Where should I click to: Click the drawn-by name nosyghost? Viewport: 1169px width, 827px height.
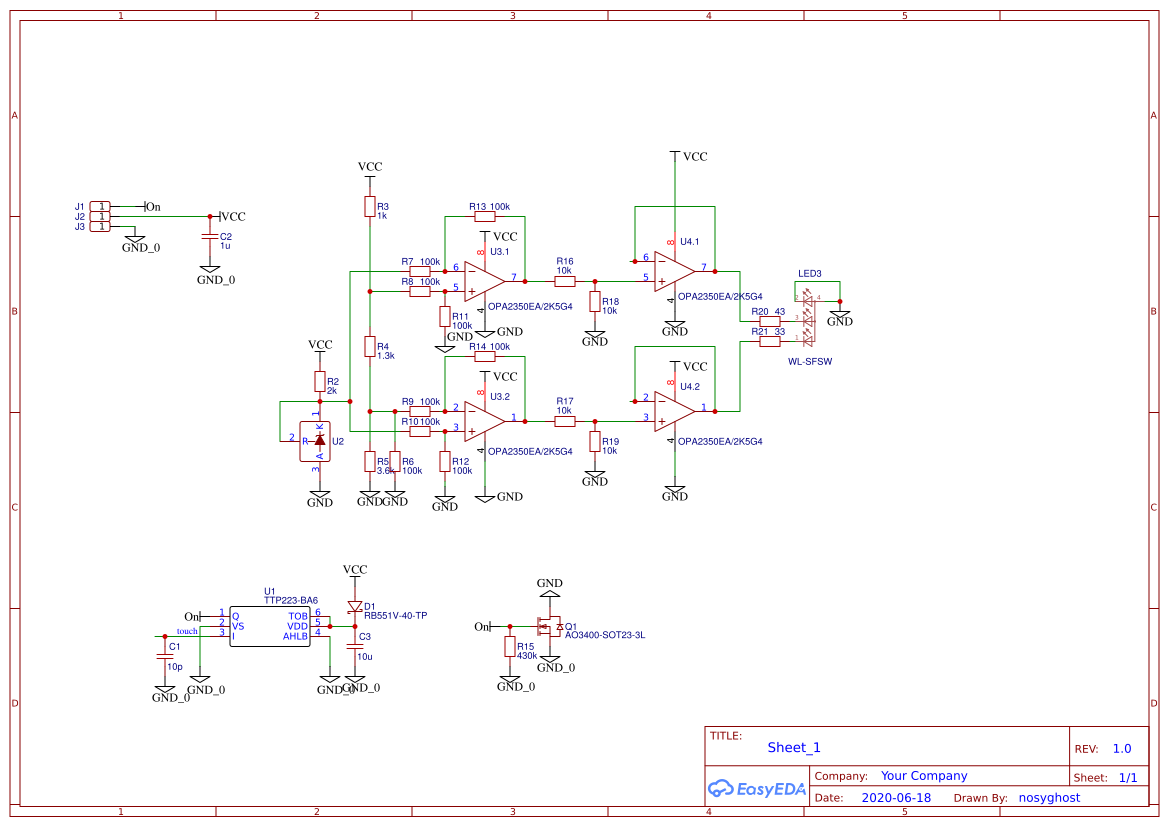coord(1048,797)
